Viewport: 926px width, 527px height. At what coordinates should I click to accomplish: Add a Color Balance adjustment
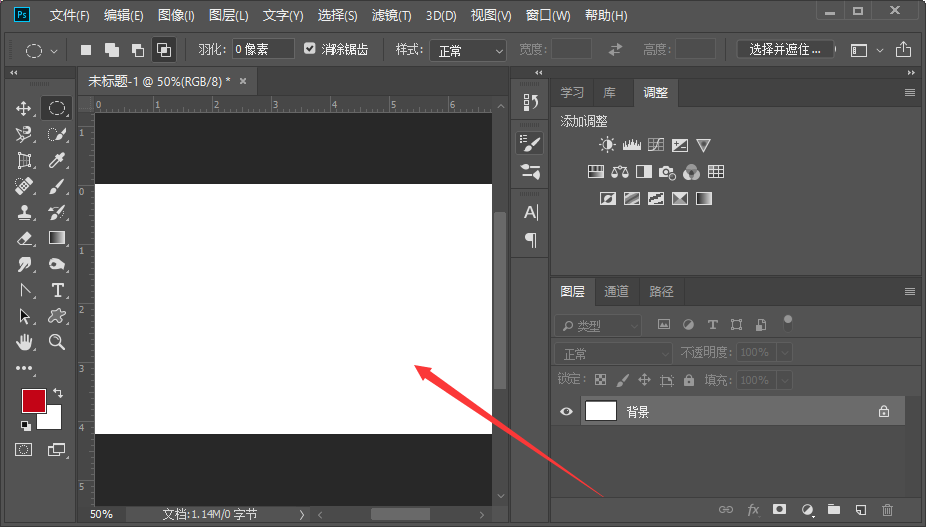coord(619,172)
